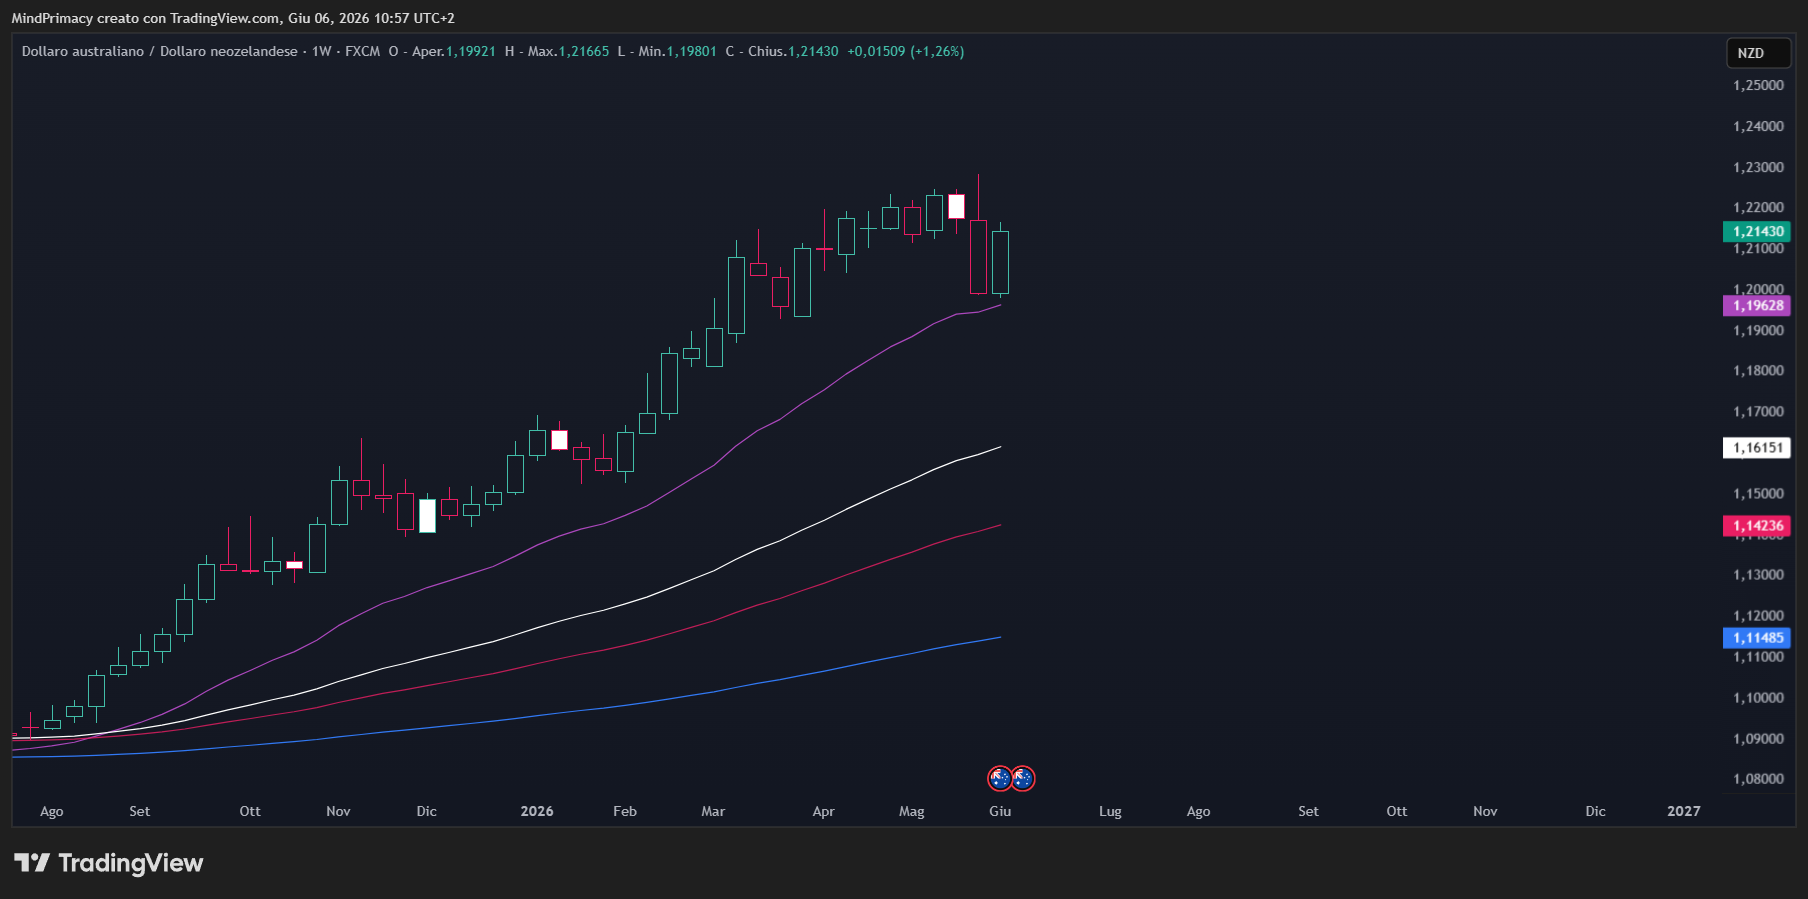Click the white 1,16151 moving average label
This screenshot has height=899, width=1808.
[1757, 448]
